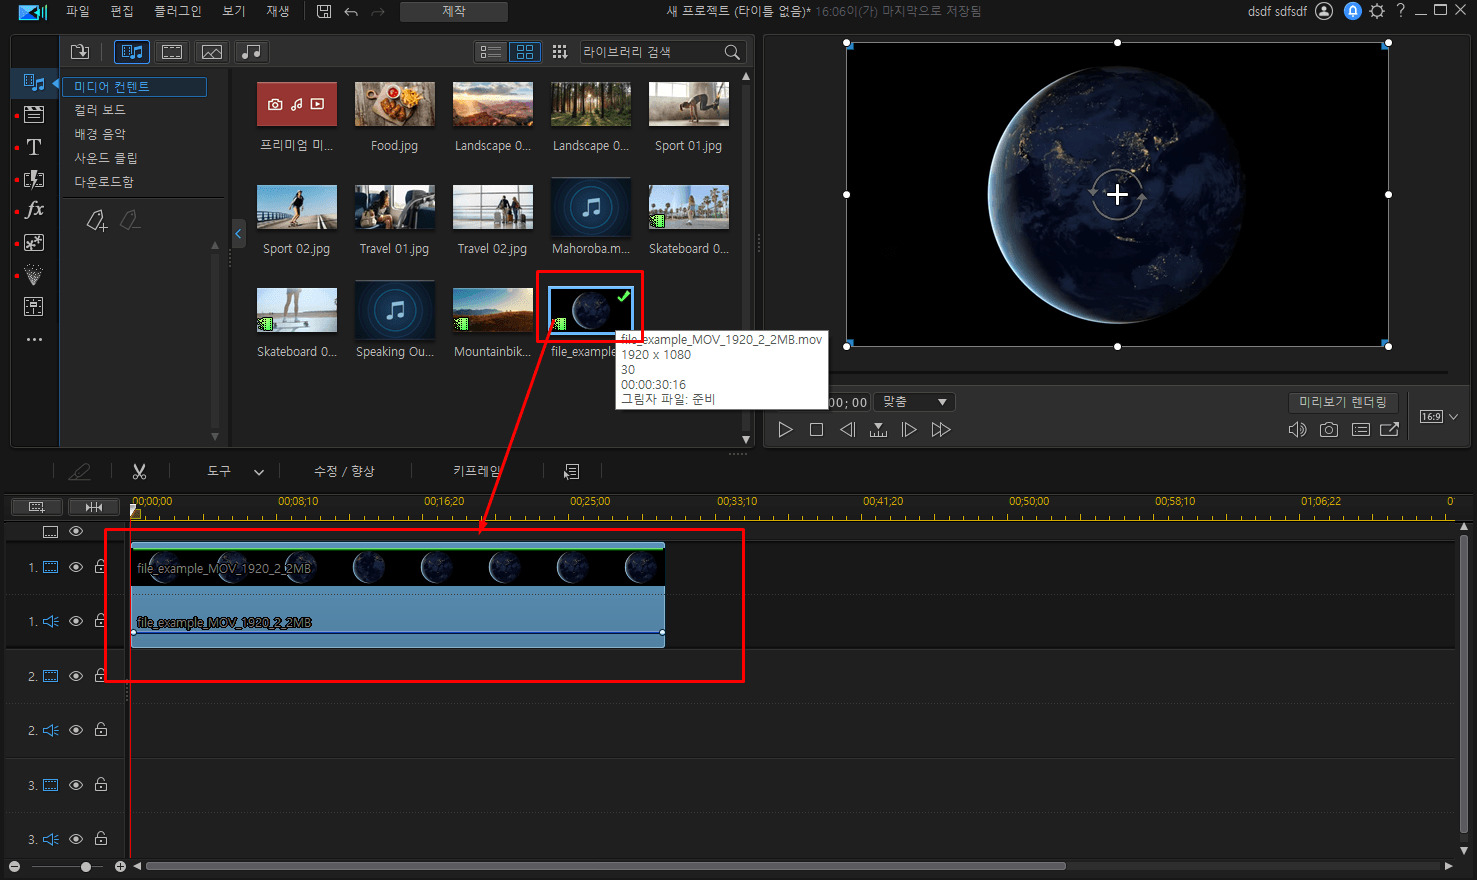
Task: Open the 도구 tools dropdown
Action: (236, 471)
